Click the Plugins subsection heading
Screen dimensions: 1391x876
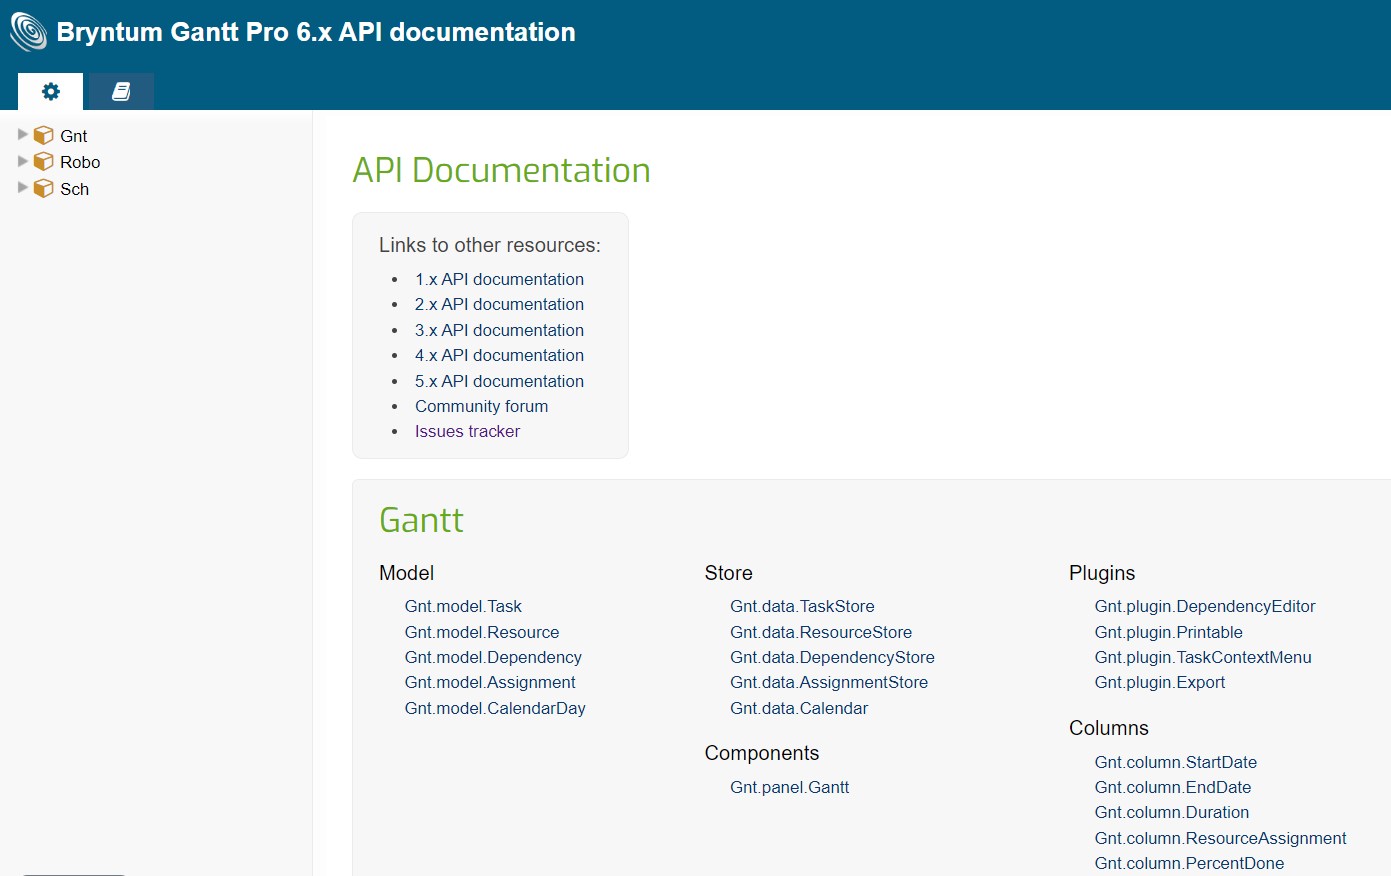(x=1102, y=573)
